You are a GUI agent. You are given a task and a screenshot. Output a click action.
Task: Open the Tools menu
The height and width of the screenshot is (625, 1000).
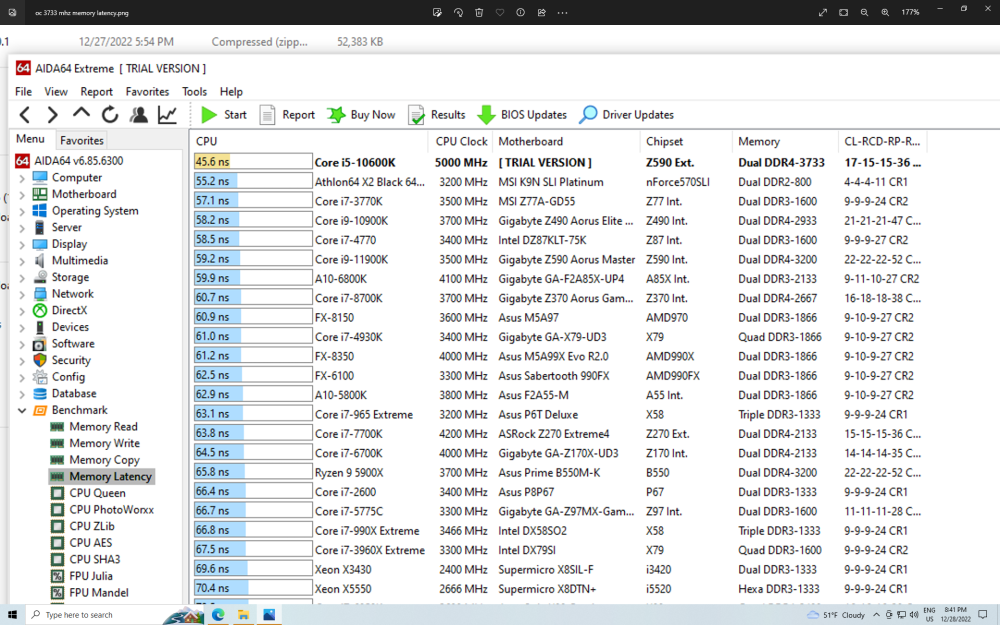click(x=194, y=91)
